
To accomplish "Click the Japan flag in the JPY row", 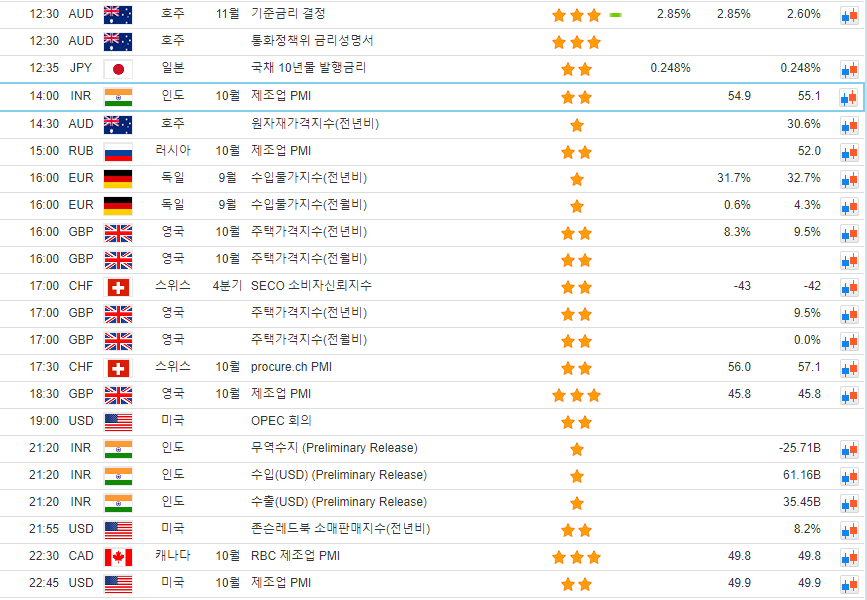I will tap(118, 69).
